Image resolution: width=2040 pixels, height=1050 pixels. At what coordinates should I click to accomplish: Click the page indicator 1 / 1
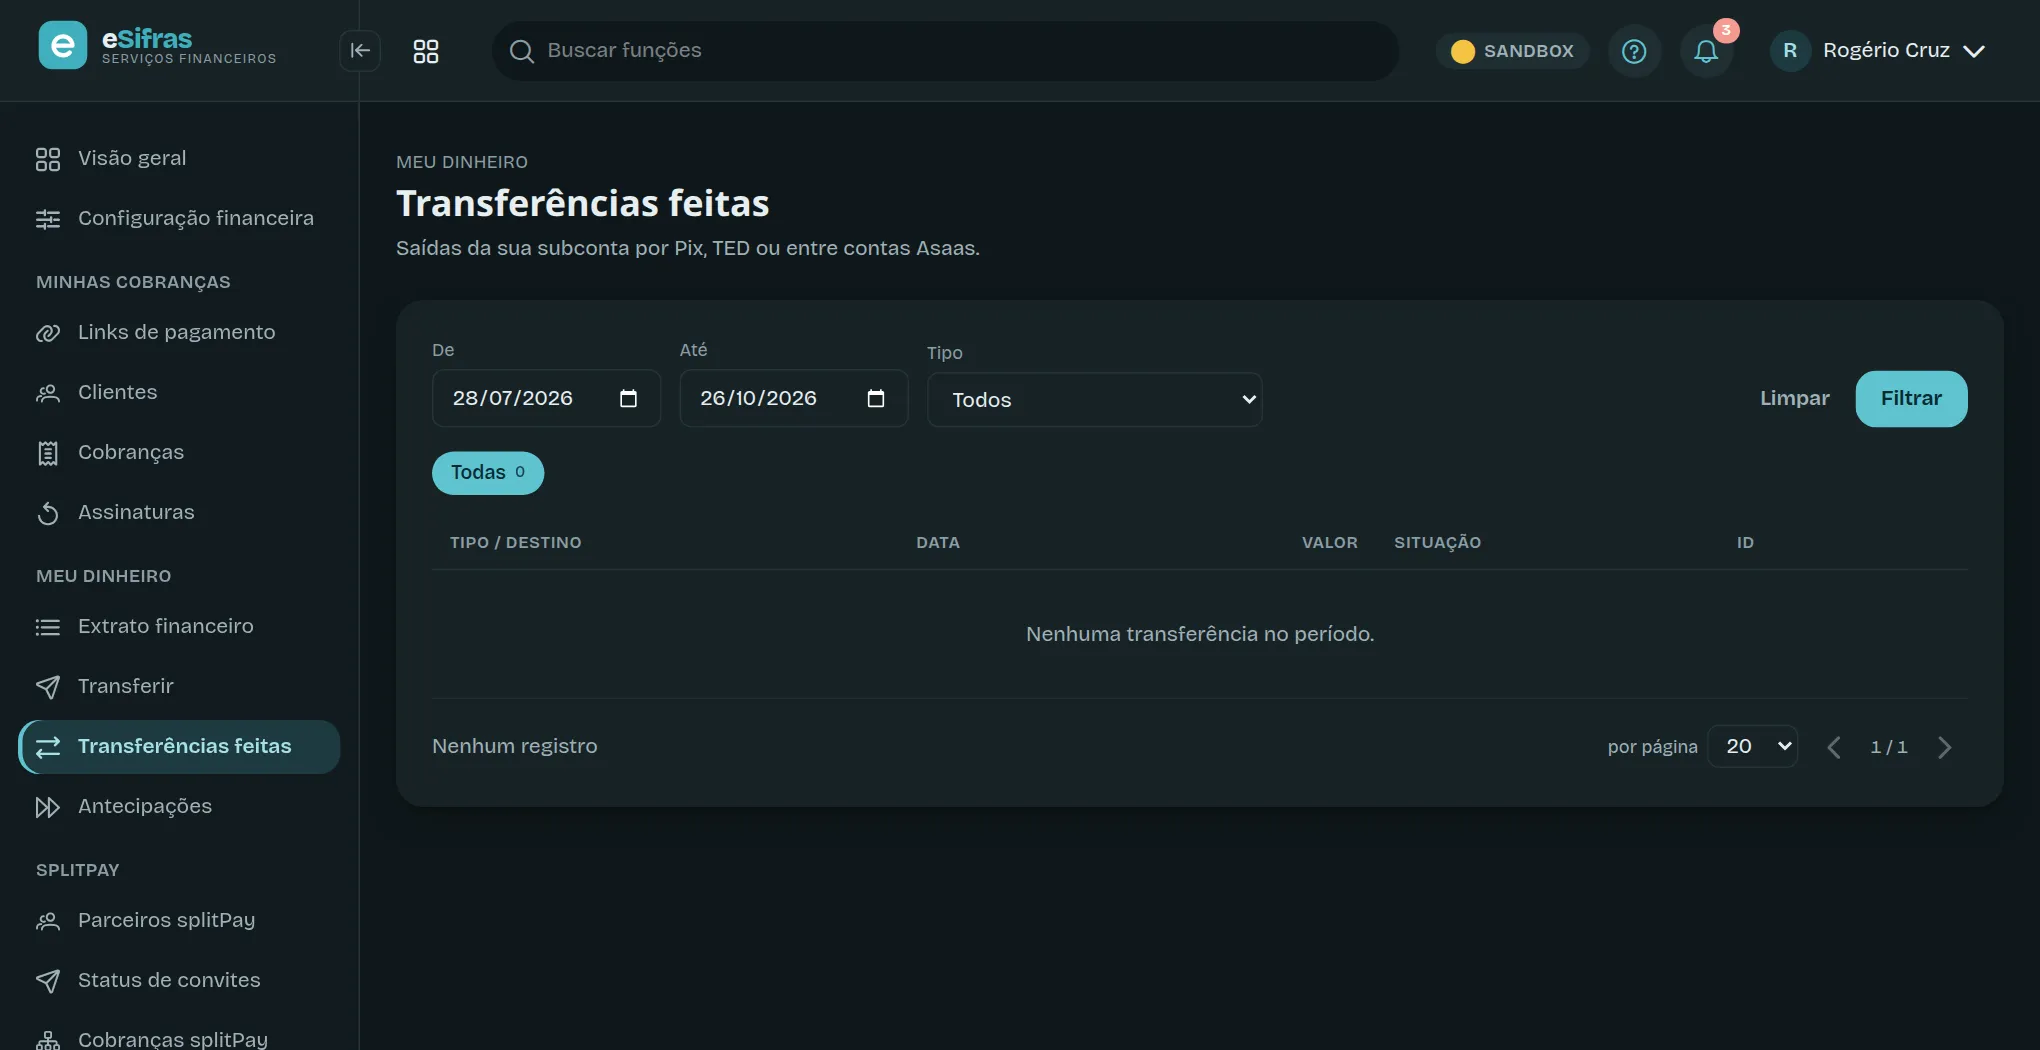pos(1889,747)
